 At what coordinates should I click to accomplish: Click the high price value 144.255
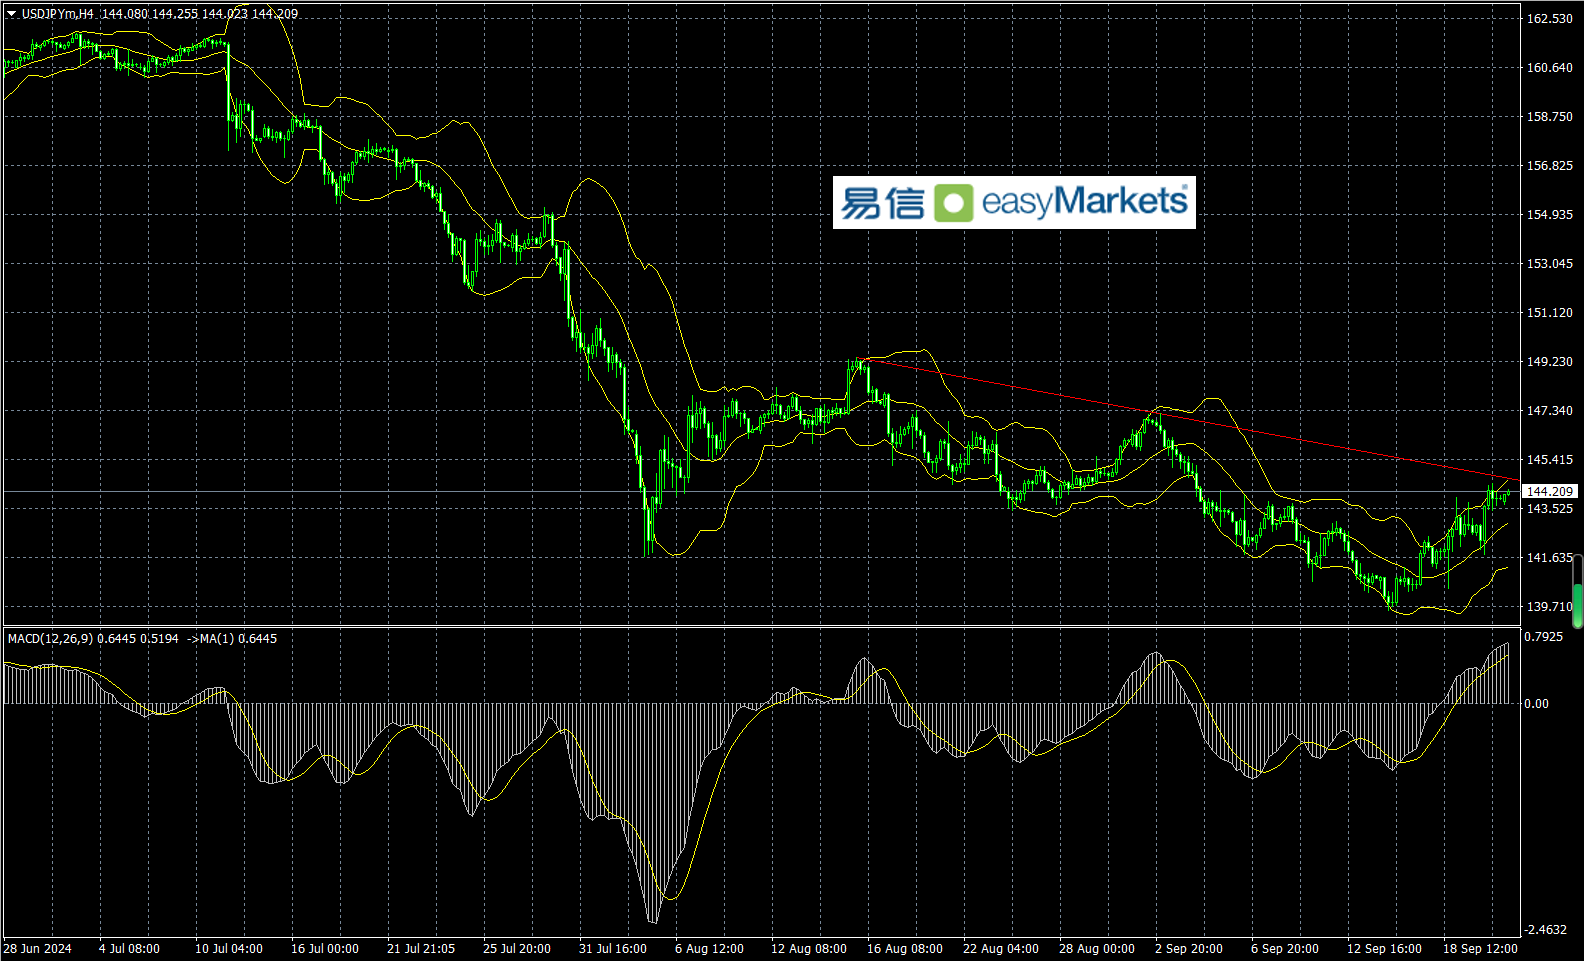(174, 14)
